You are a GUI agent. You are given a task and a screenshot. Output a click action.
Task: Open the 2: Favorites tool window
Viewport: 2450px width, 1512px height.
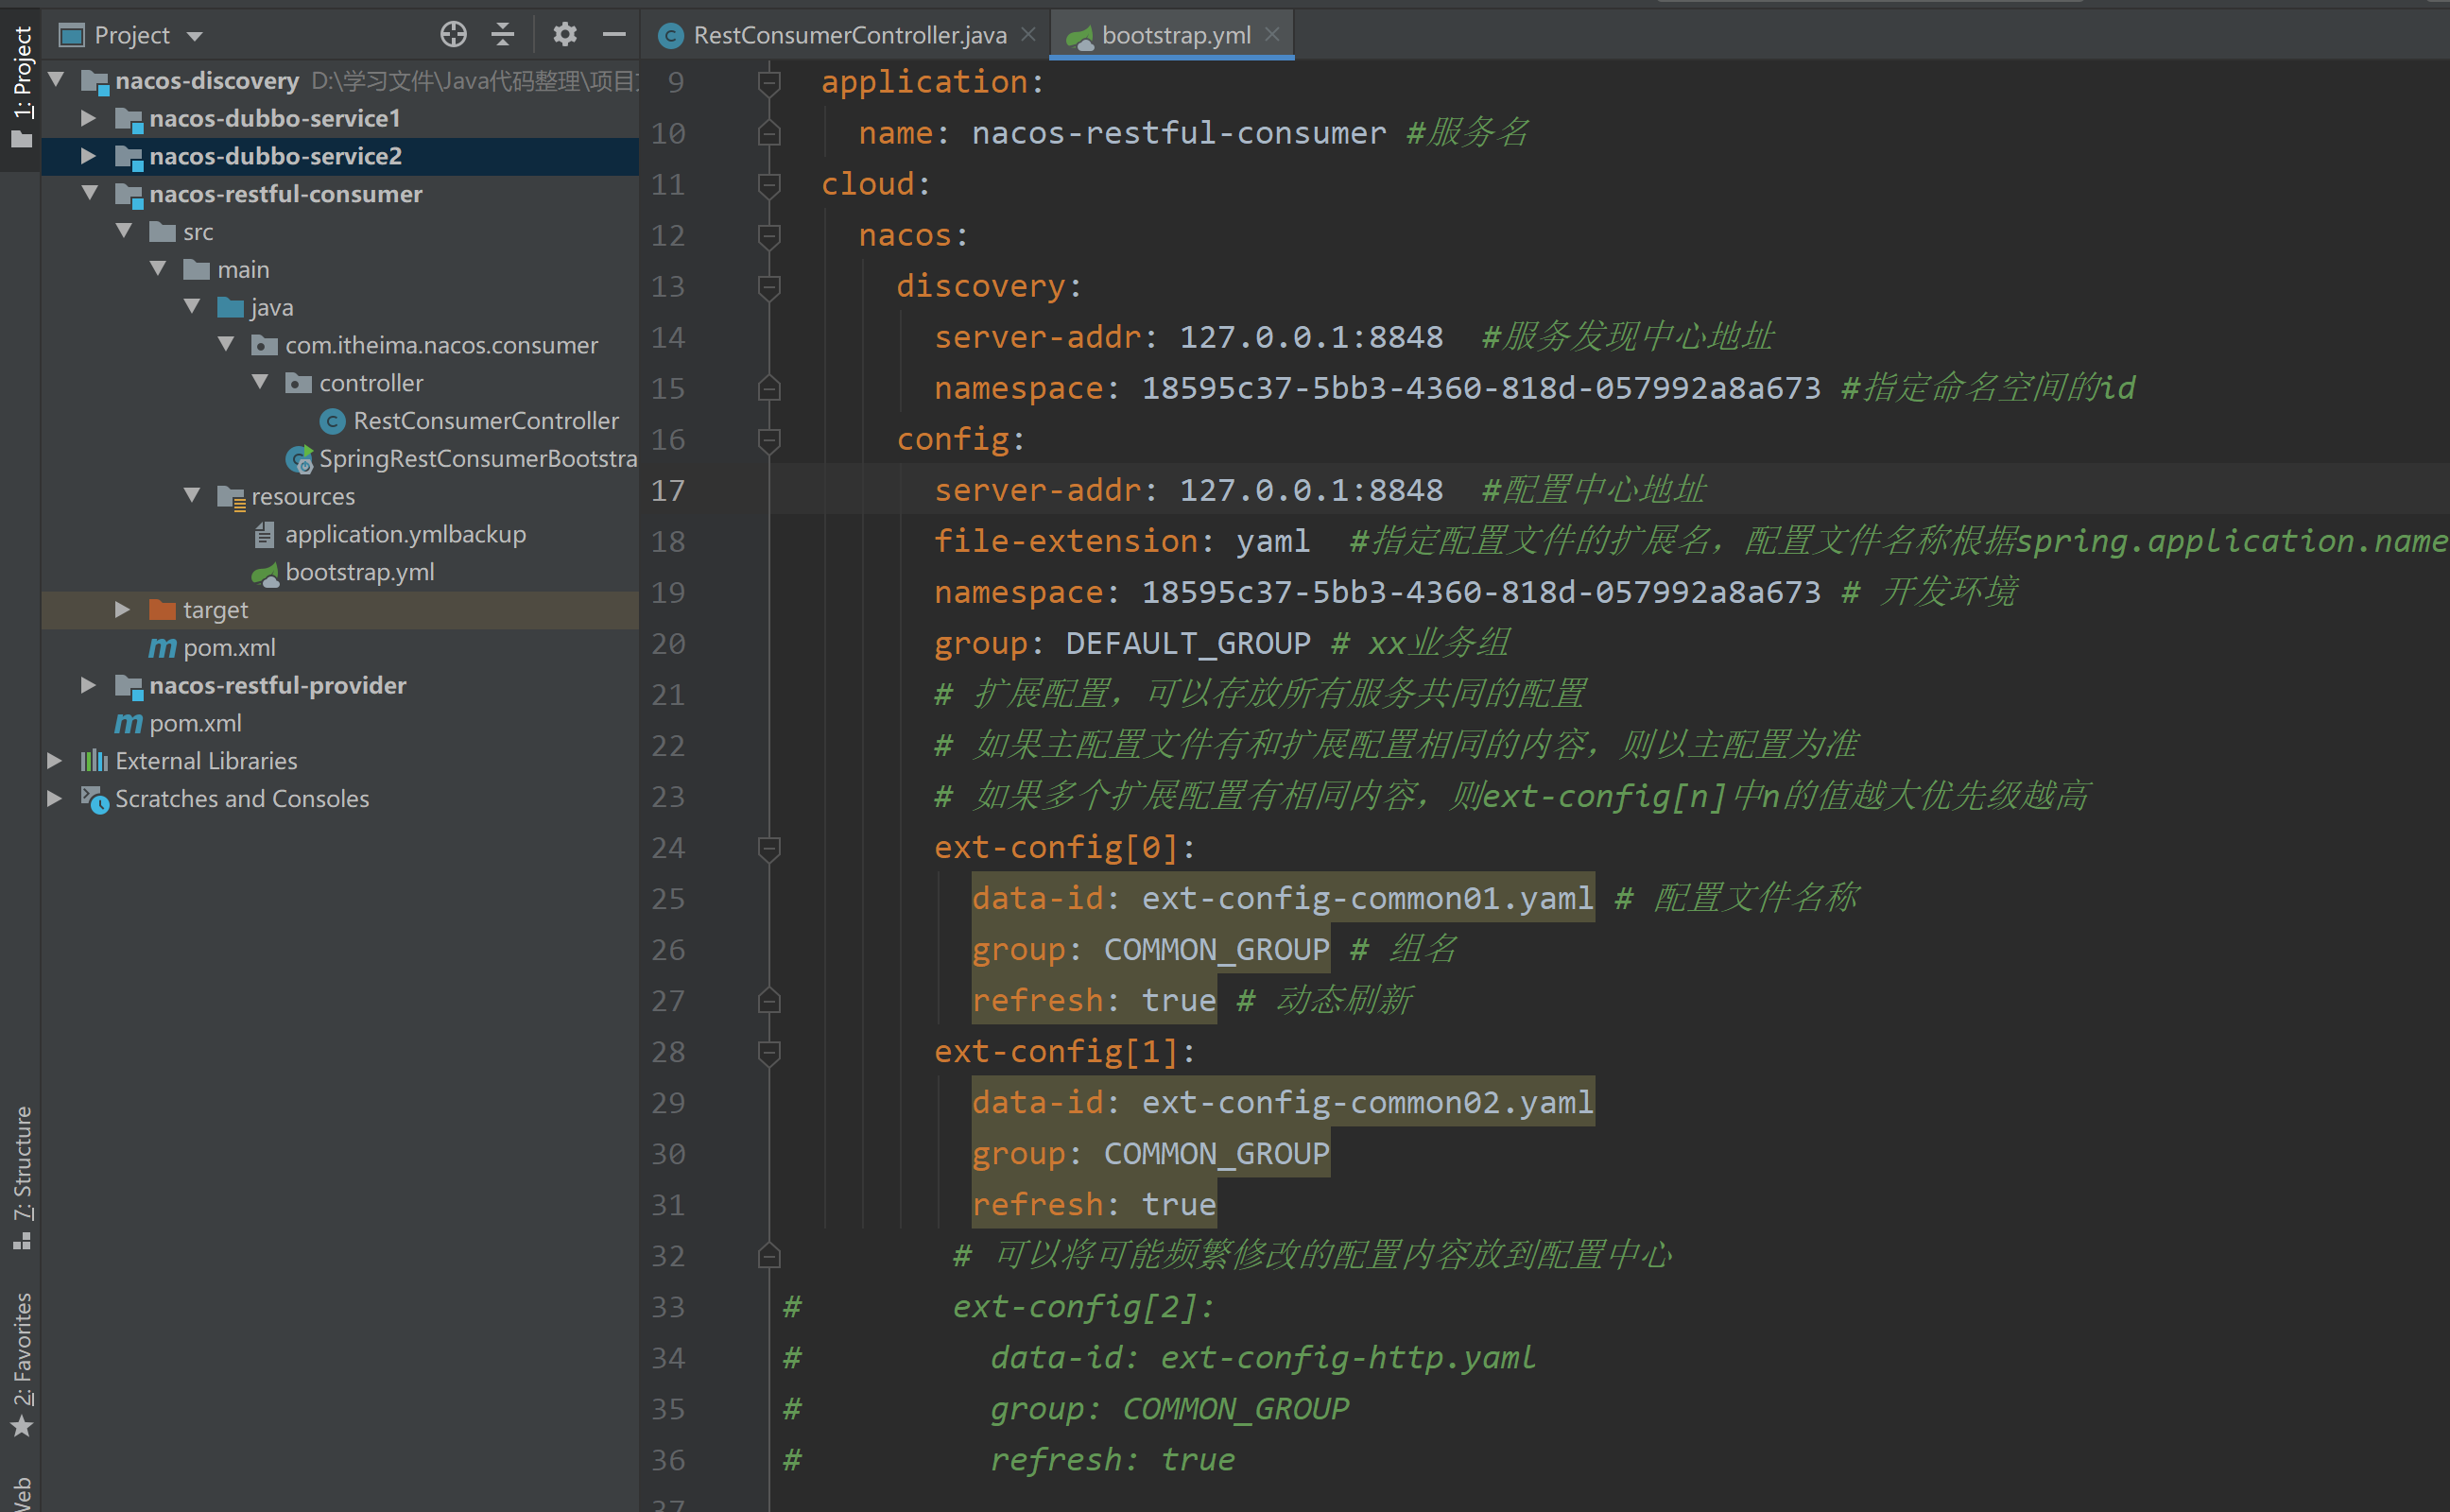point(21,1364)
